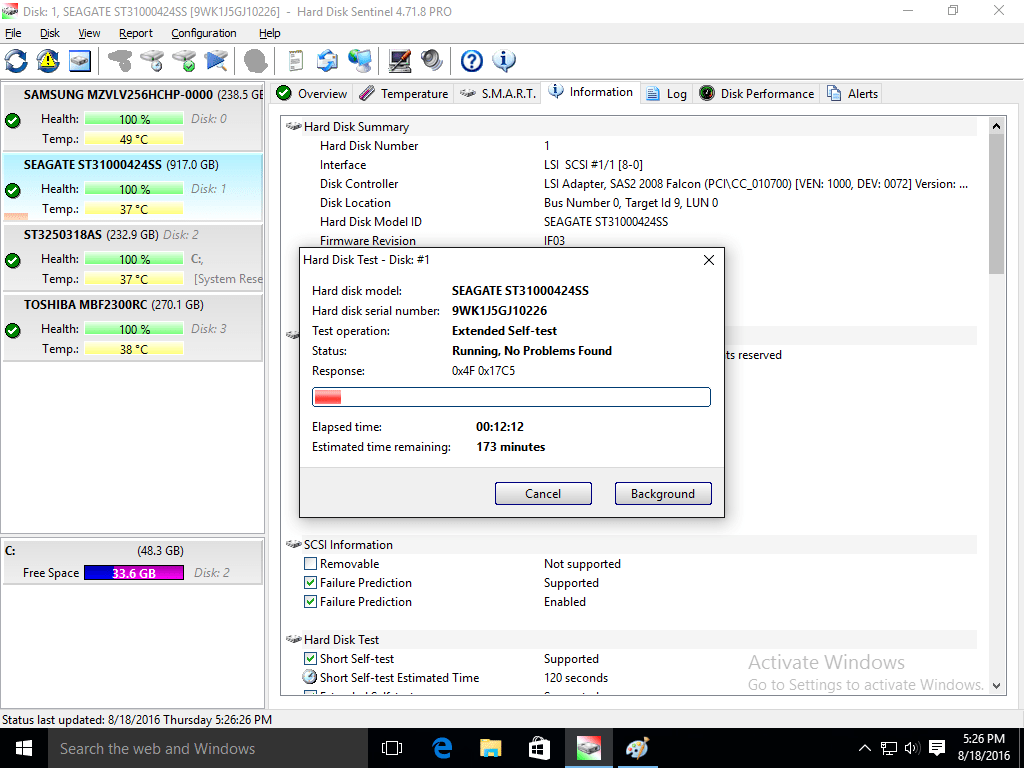Viewport: 1024px width, 768px height.
Task: Toggle Failure Prediction Supported checkbox
Action: (311, 583)
